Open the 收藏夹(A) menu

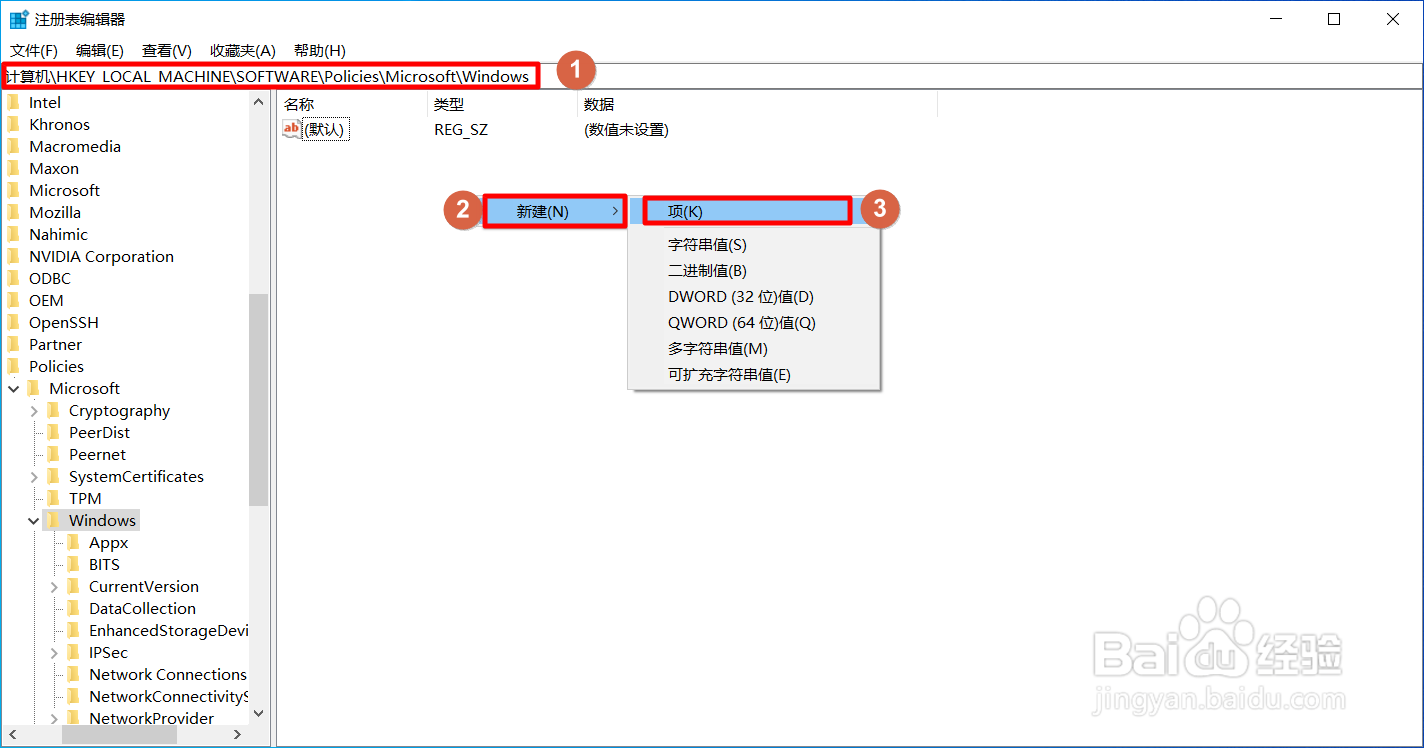[x=242, y=50]
